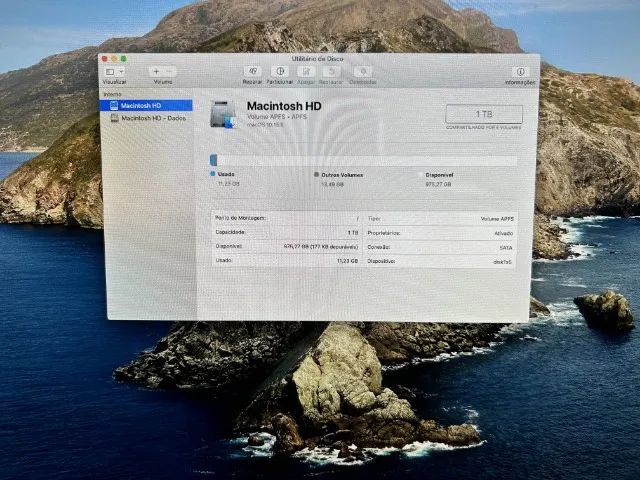Click the large Macintosh HD disk icon
This screenshot has width=640, height=480.
point(223,114)
